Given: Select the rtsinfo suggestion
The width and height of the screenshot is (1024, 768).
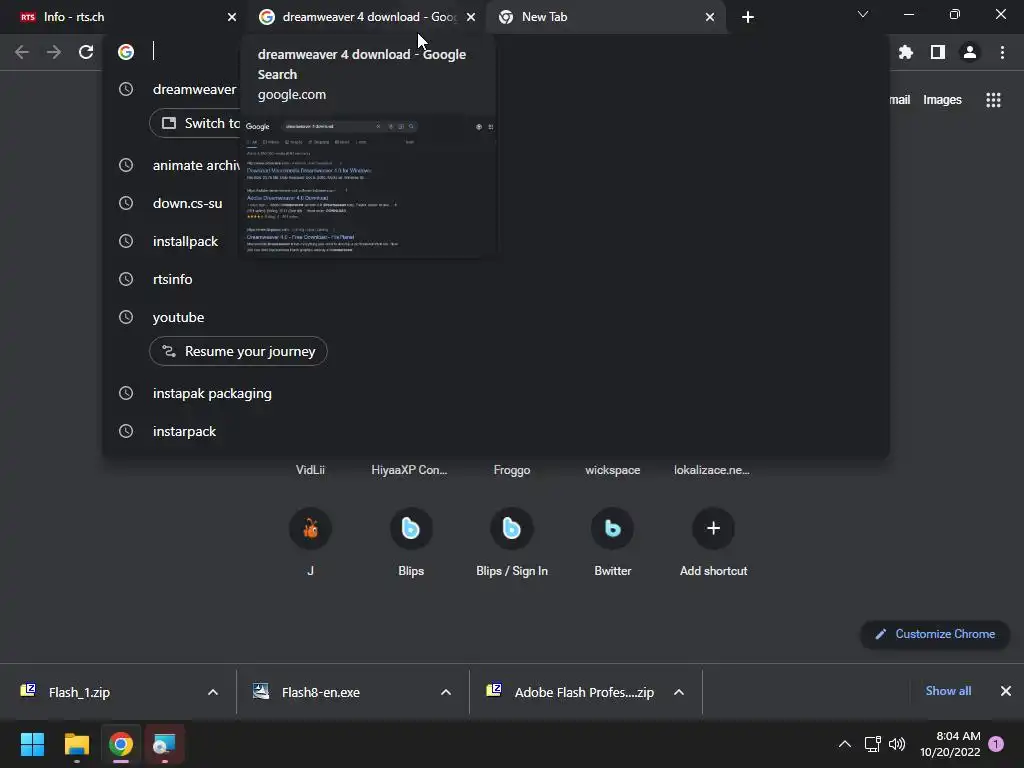Looking at the screenshot, I should pyautogui.click(x=496, y=279).
